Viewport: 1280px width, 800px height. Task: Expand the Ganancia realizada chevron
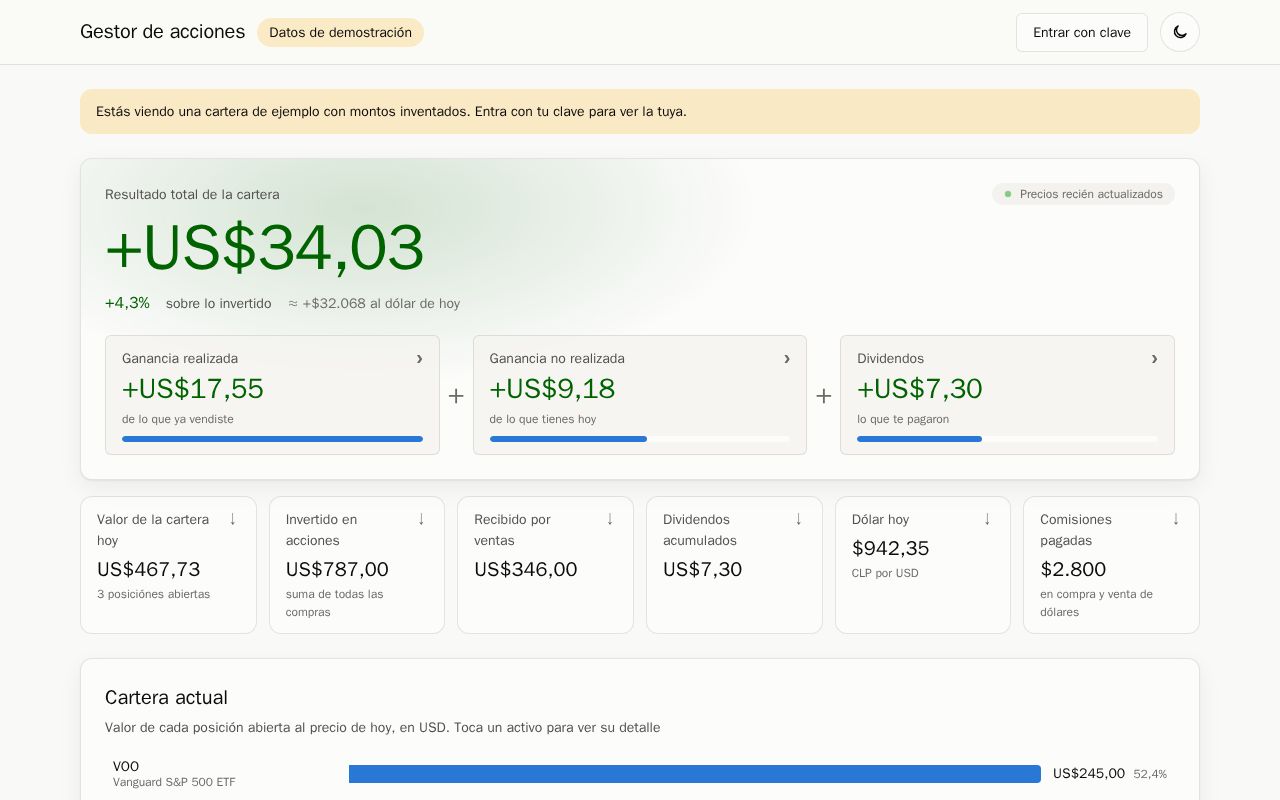pyautogui.click(x=419, y=359)
